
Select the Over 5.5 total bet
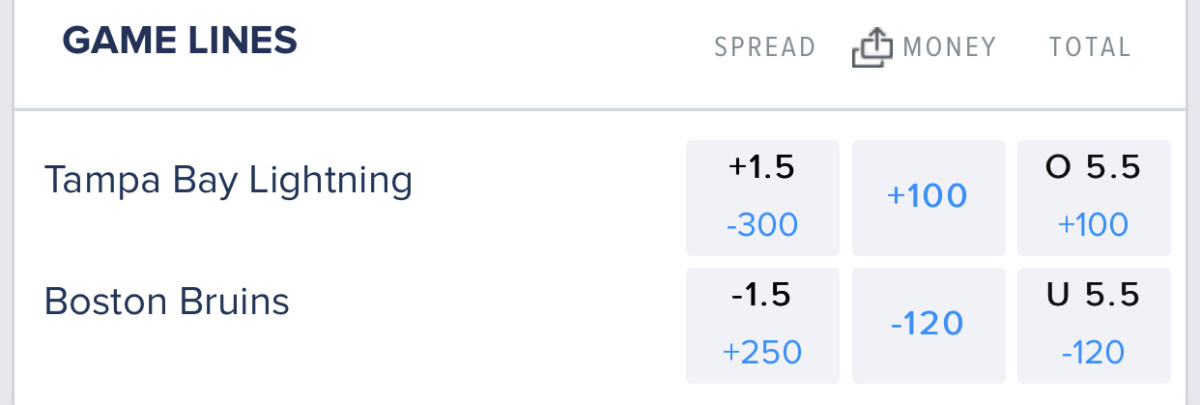1093,197
